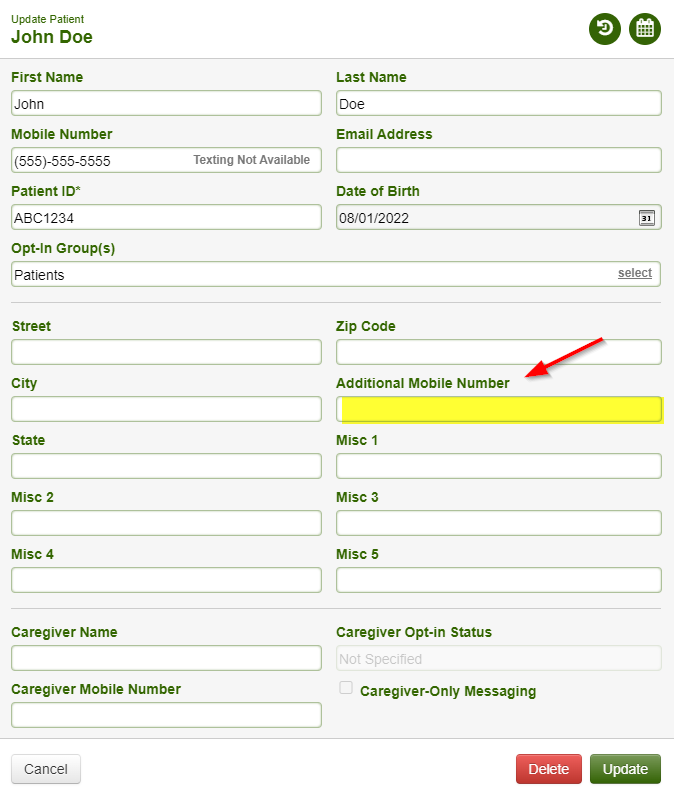Click into the Last Name field
Image resolution: width=674 pixels, height=796 pixels.
coord(498,103)
